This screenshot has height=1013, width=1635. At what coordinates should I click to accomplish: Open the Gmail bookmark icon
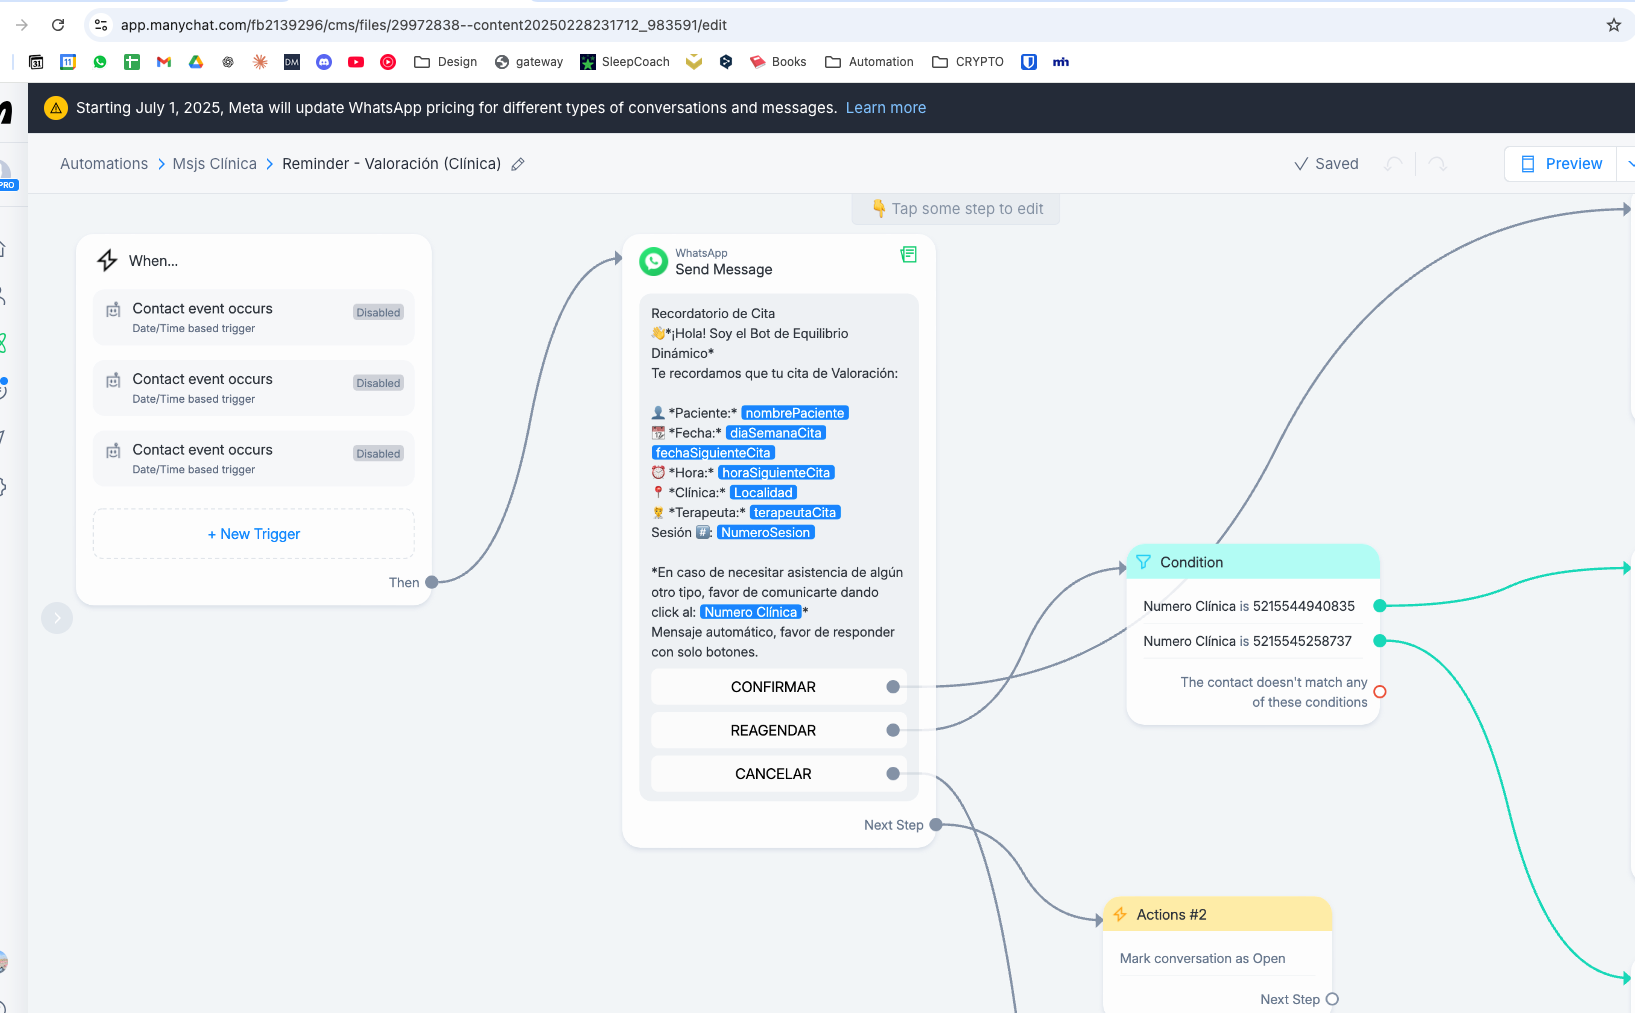click(164, 62)
